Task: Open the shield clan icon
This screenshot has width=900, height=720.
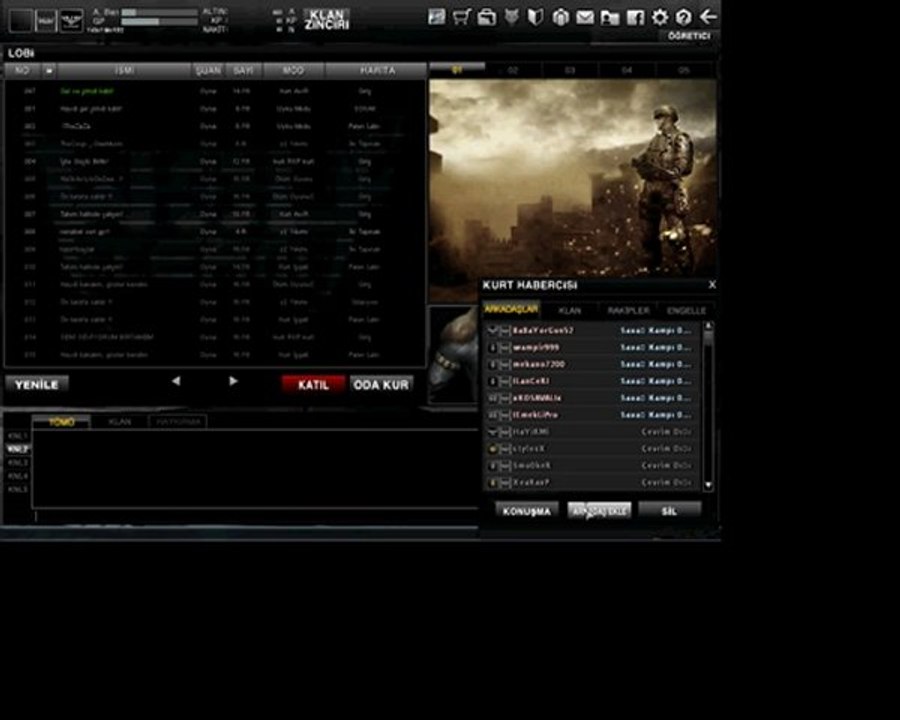Action: click(x=536, y=17)
